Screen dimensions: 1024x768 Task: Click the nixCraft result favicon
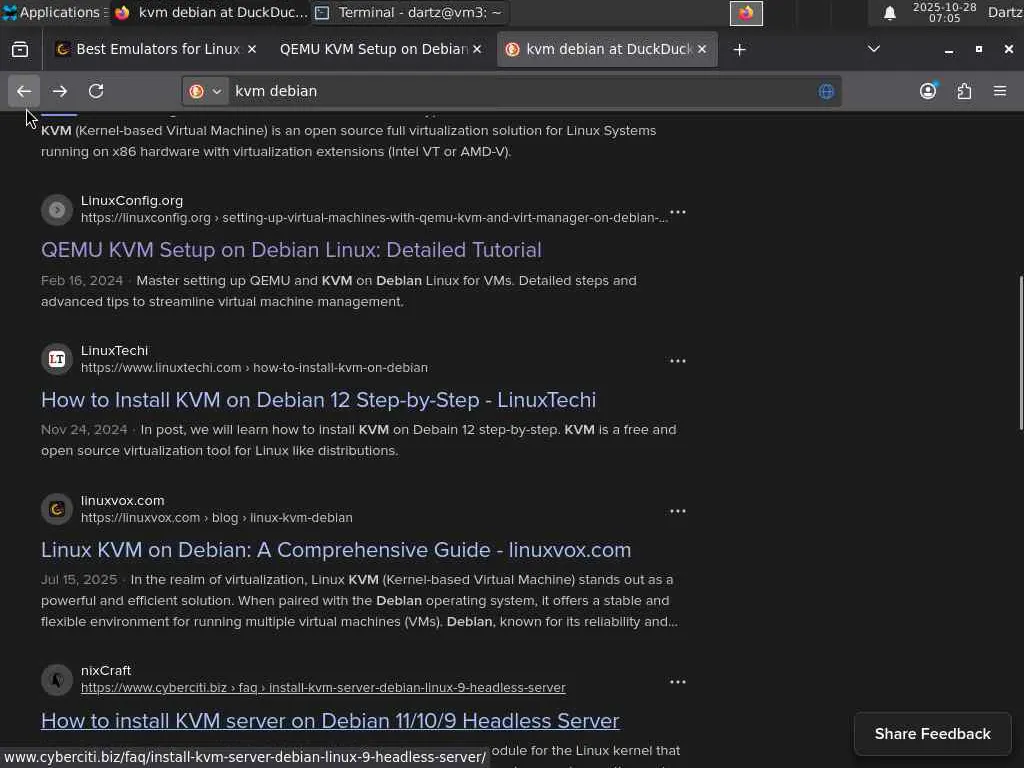click(x=57, y=680)
